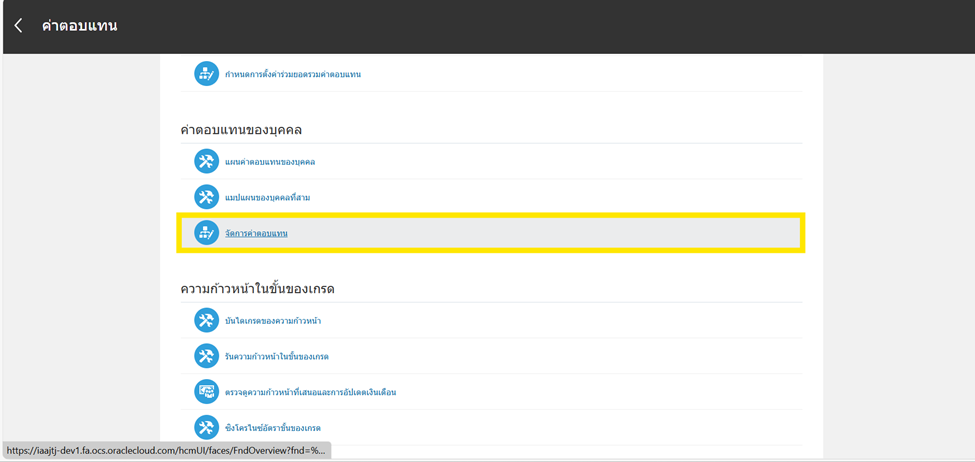This screenshot has width=975, height=462.
Task: Open the แมปแผนของบุคคลที่สาม link
Action: click(267, 198)
